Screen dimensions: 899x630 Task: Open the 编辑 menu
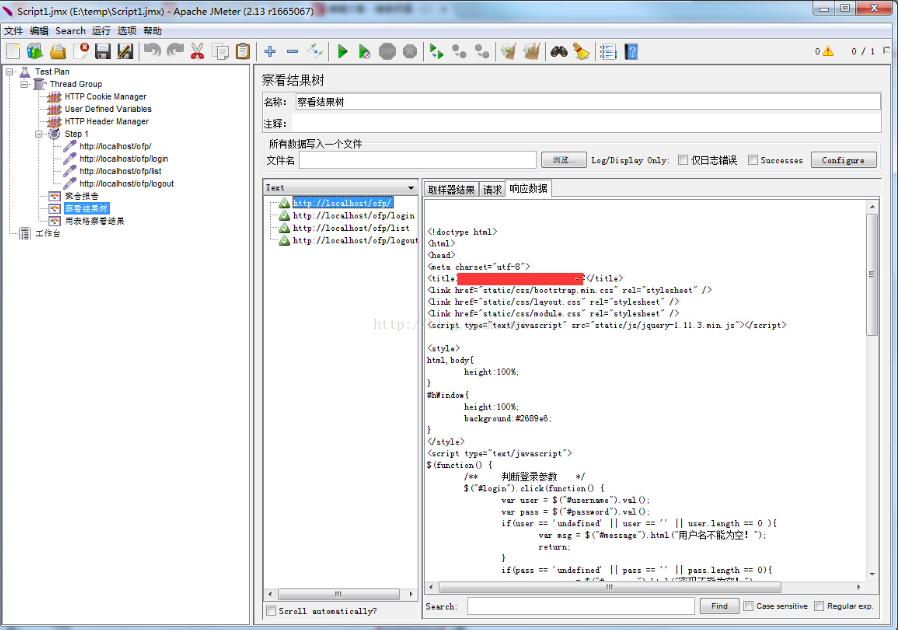tap(39, 30)
